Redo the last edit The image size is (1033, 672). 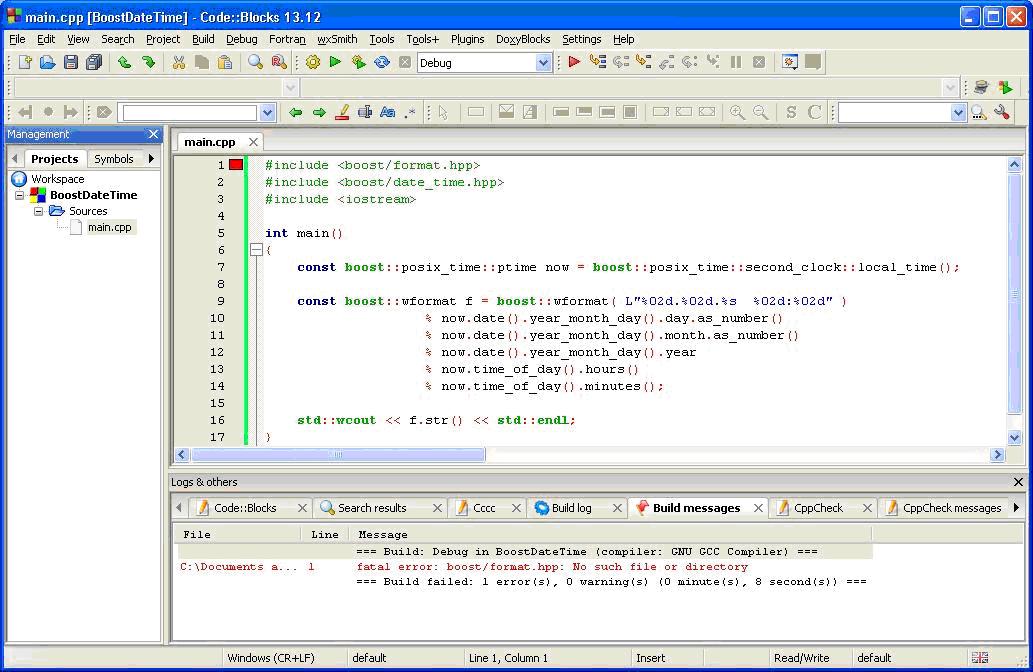tap(148, 63)
